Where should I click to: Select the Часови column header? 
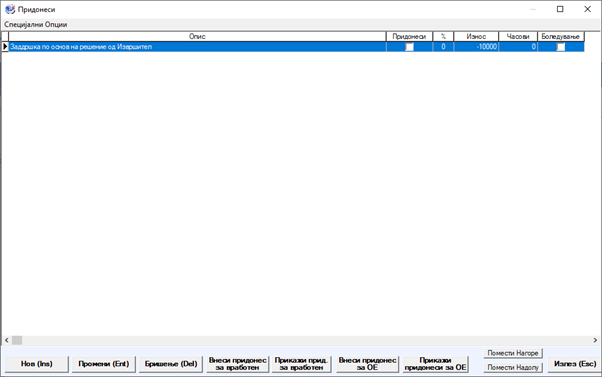click(518, 36)
